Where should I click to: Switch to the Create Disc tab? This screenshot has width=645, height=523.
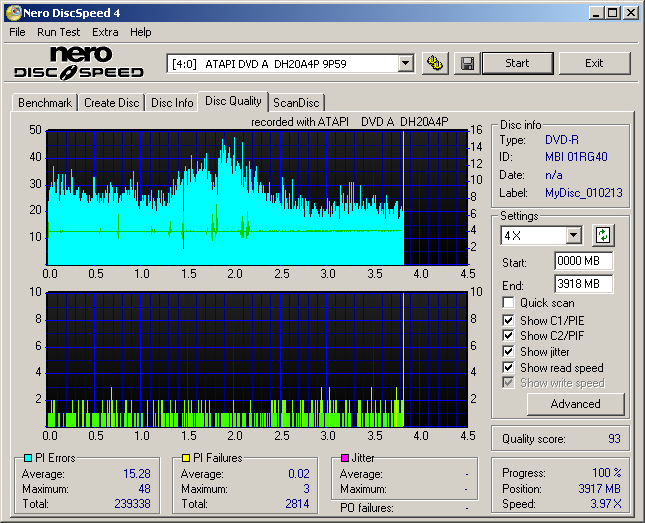[111, 102]
